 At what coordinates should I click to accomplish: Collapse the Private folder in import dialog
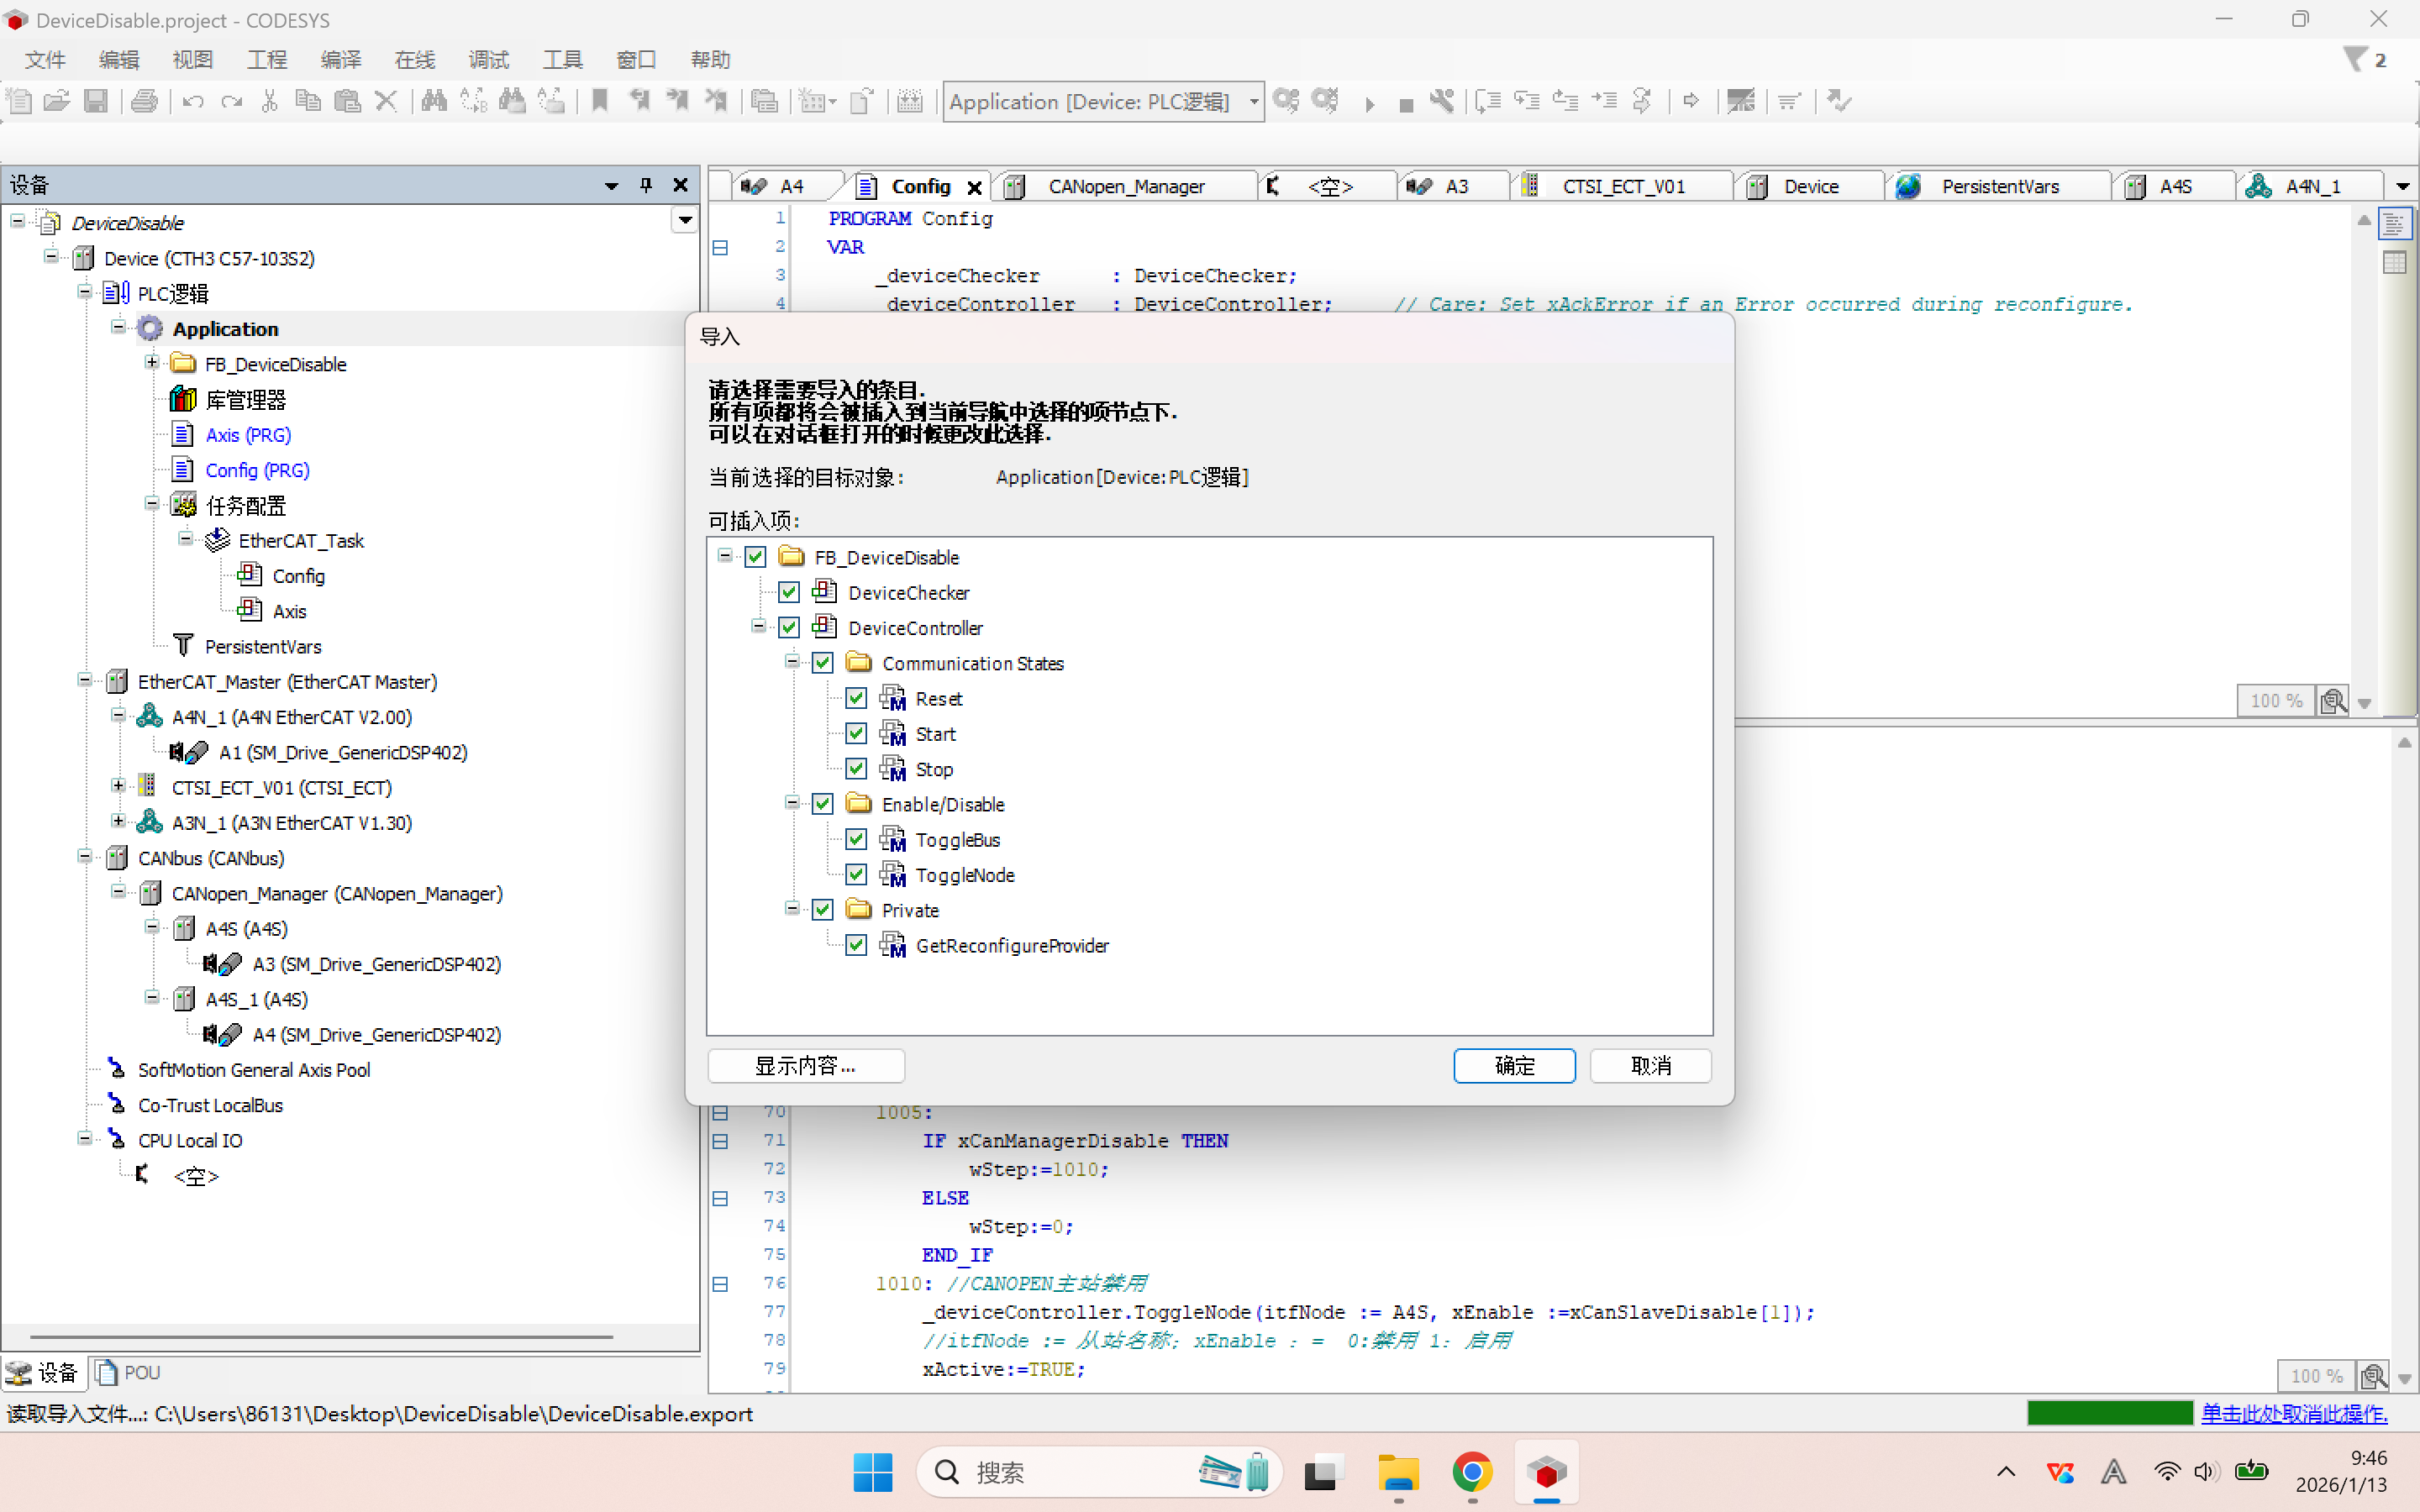coord(792,909)
